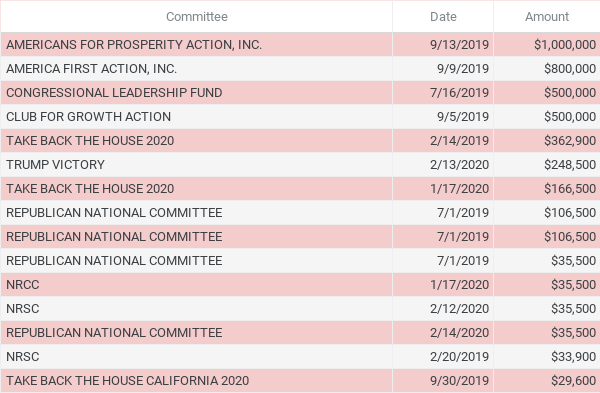
Task: Sort by the Amount column header
Action: [547, 16]
